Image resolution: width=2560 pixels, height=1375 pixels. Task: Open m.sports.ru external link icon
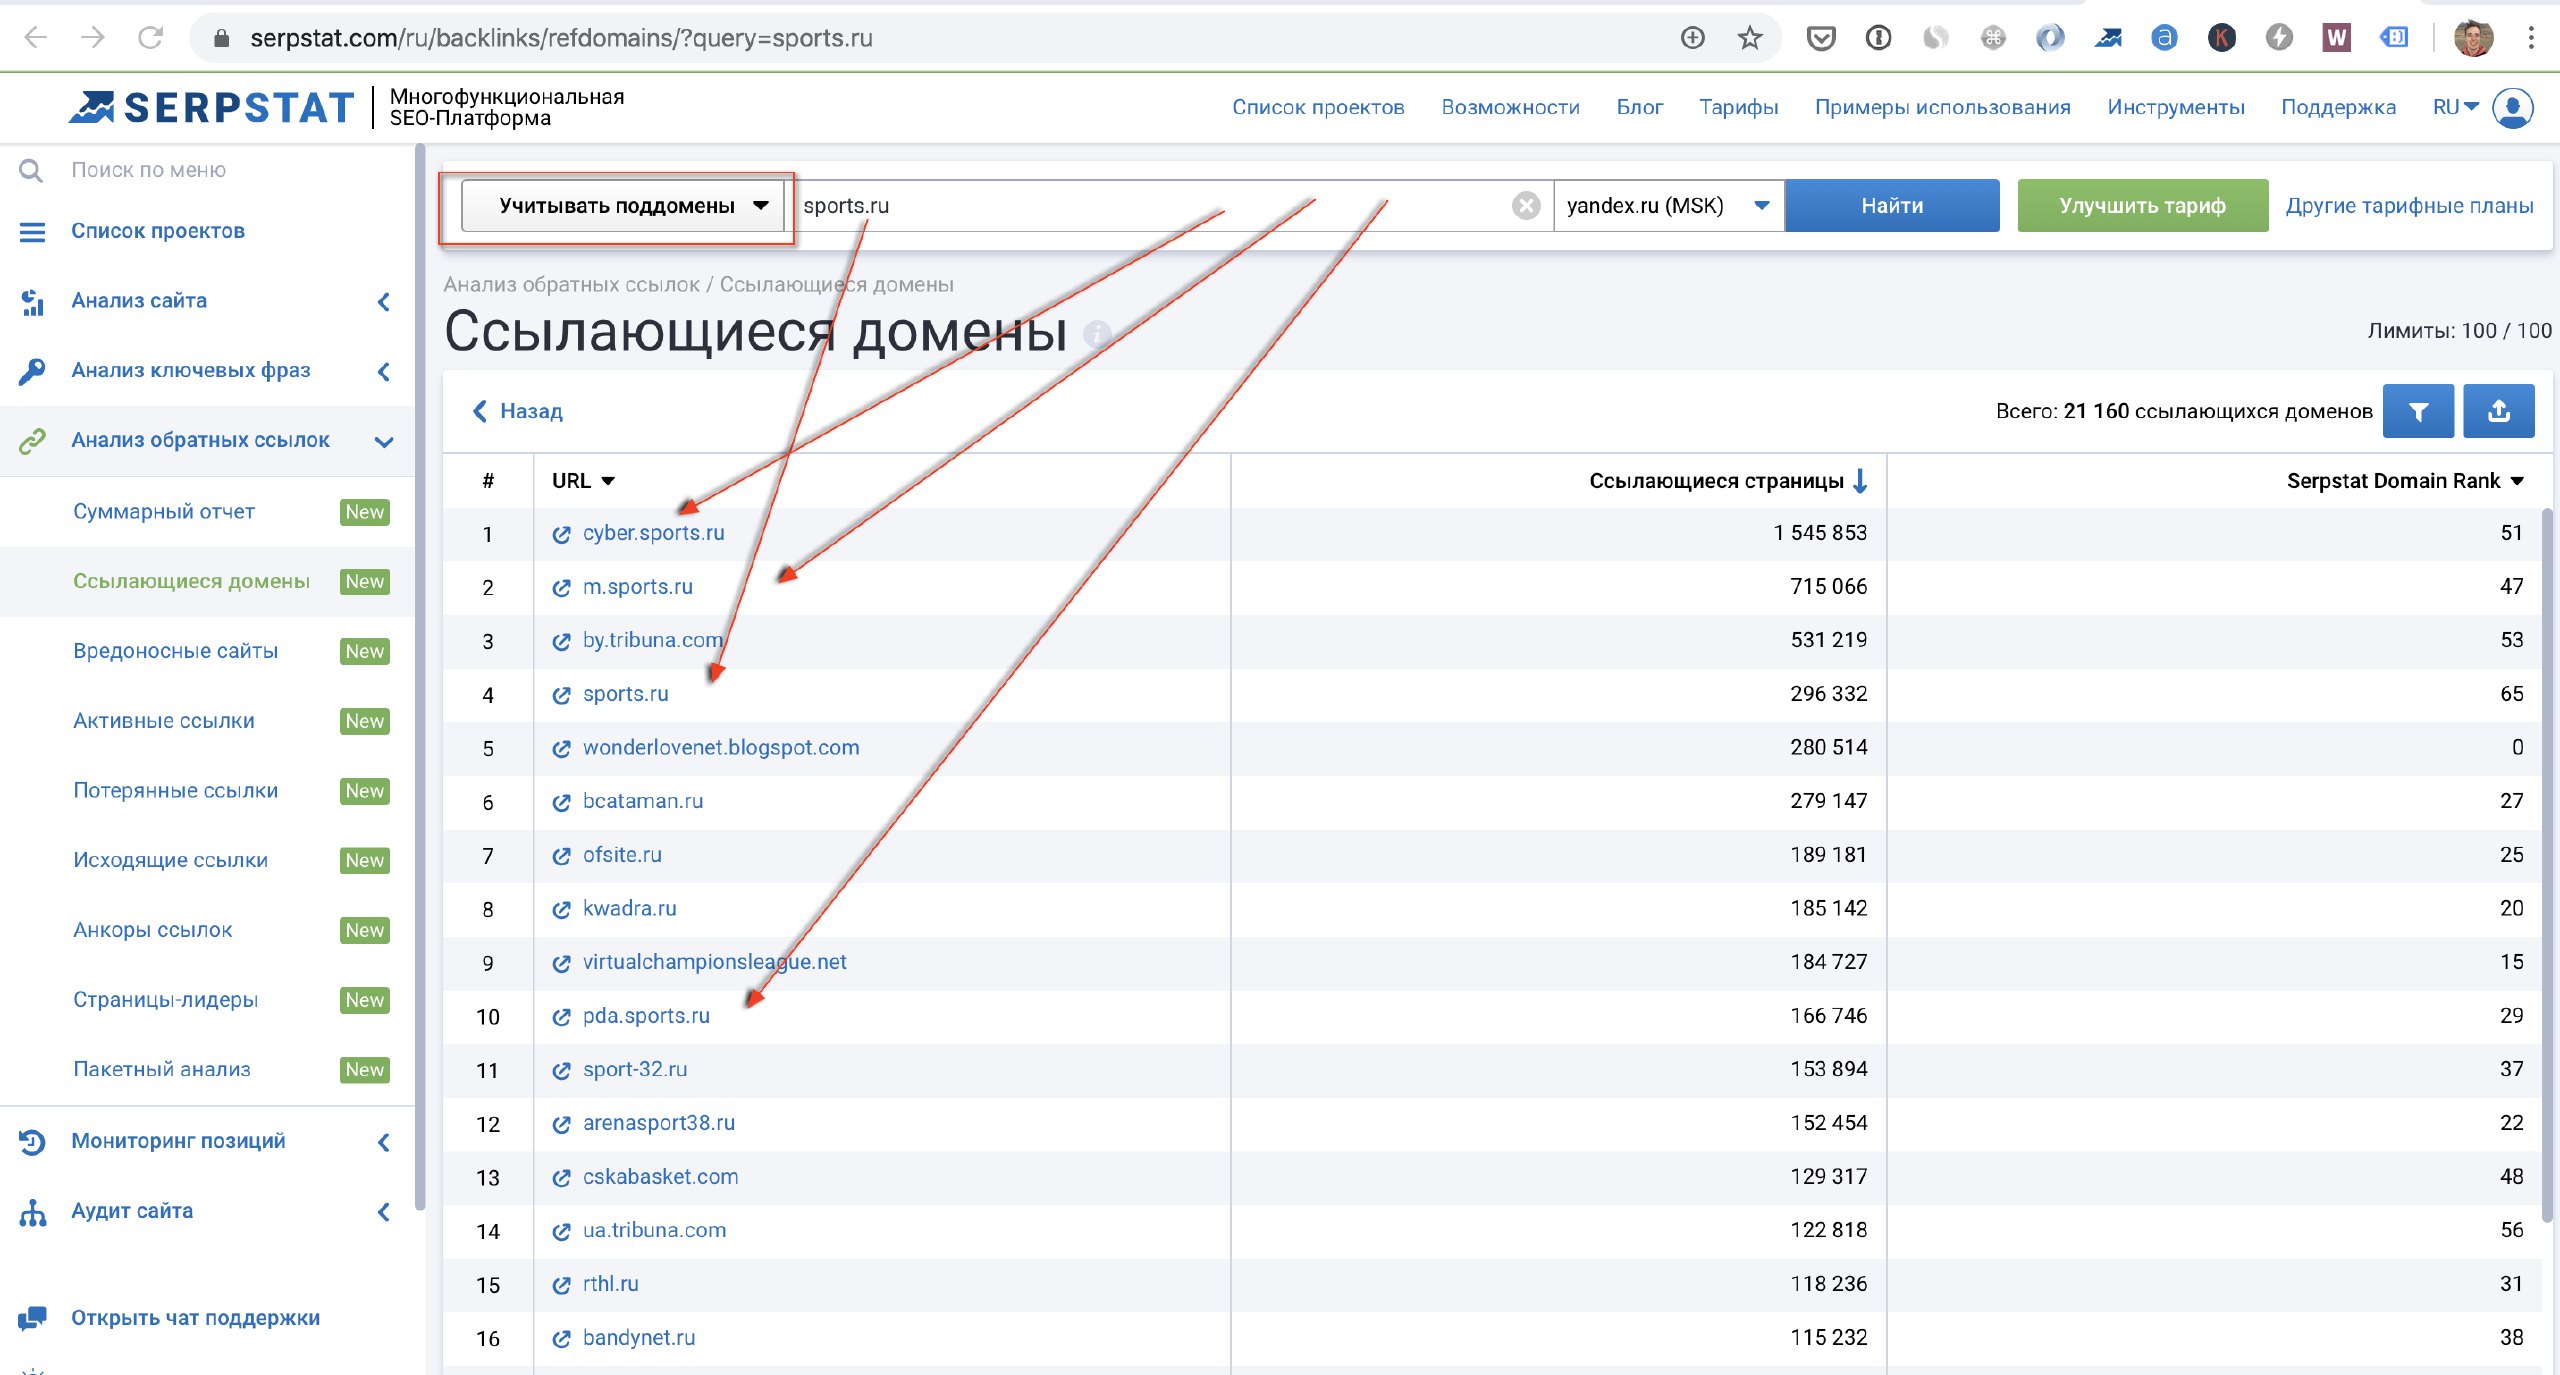pyautogui.click(x=561, y=588)
